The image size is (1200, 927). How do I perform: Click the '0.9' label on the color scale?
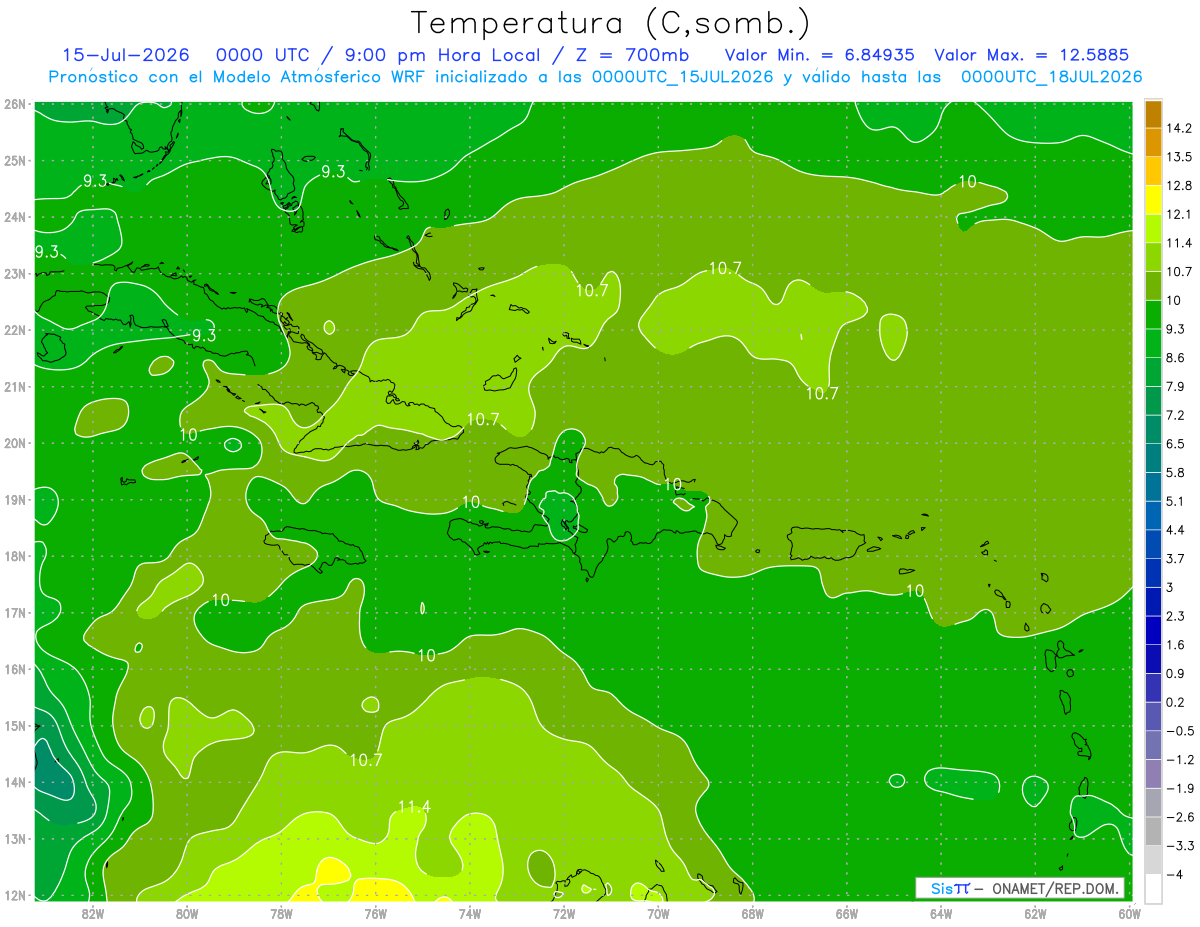click(1176, 673)
